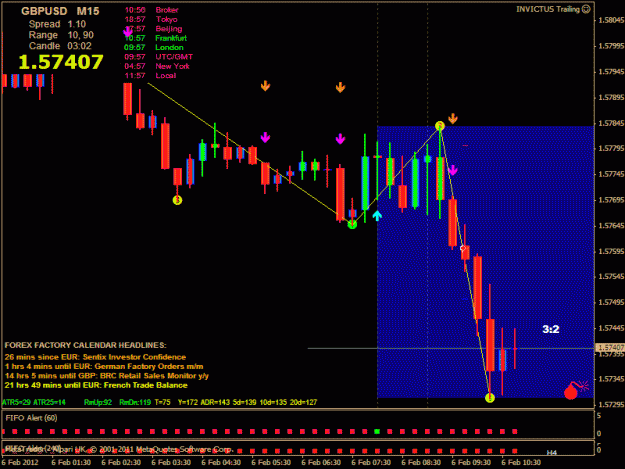
Task: Click the 20d=127 statistic
Action: (303, 402)
